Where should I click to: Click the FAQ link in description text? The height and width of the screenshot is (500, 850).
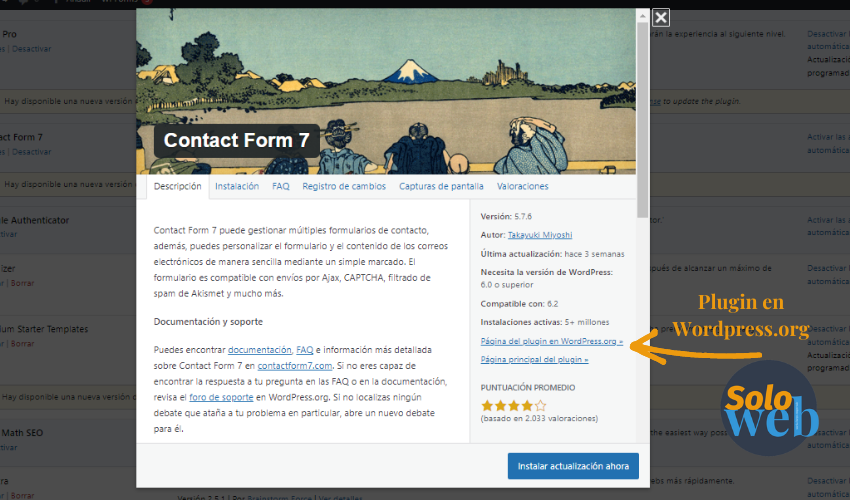tap(305, 350)
